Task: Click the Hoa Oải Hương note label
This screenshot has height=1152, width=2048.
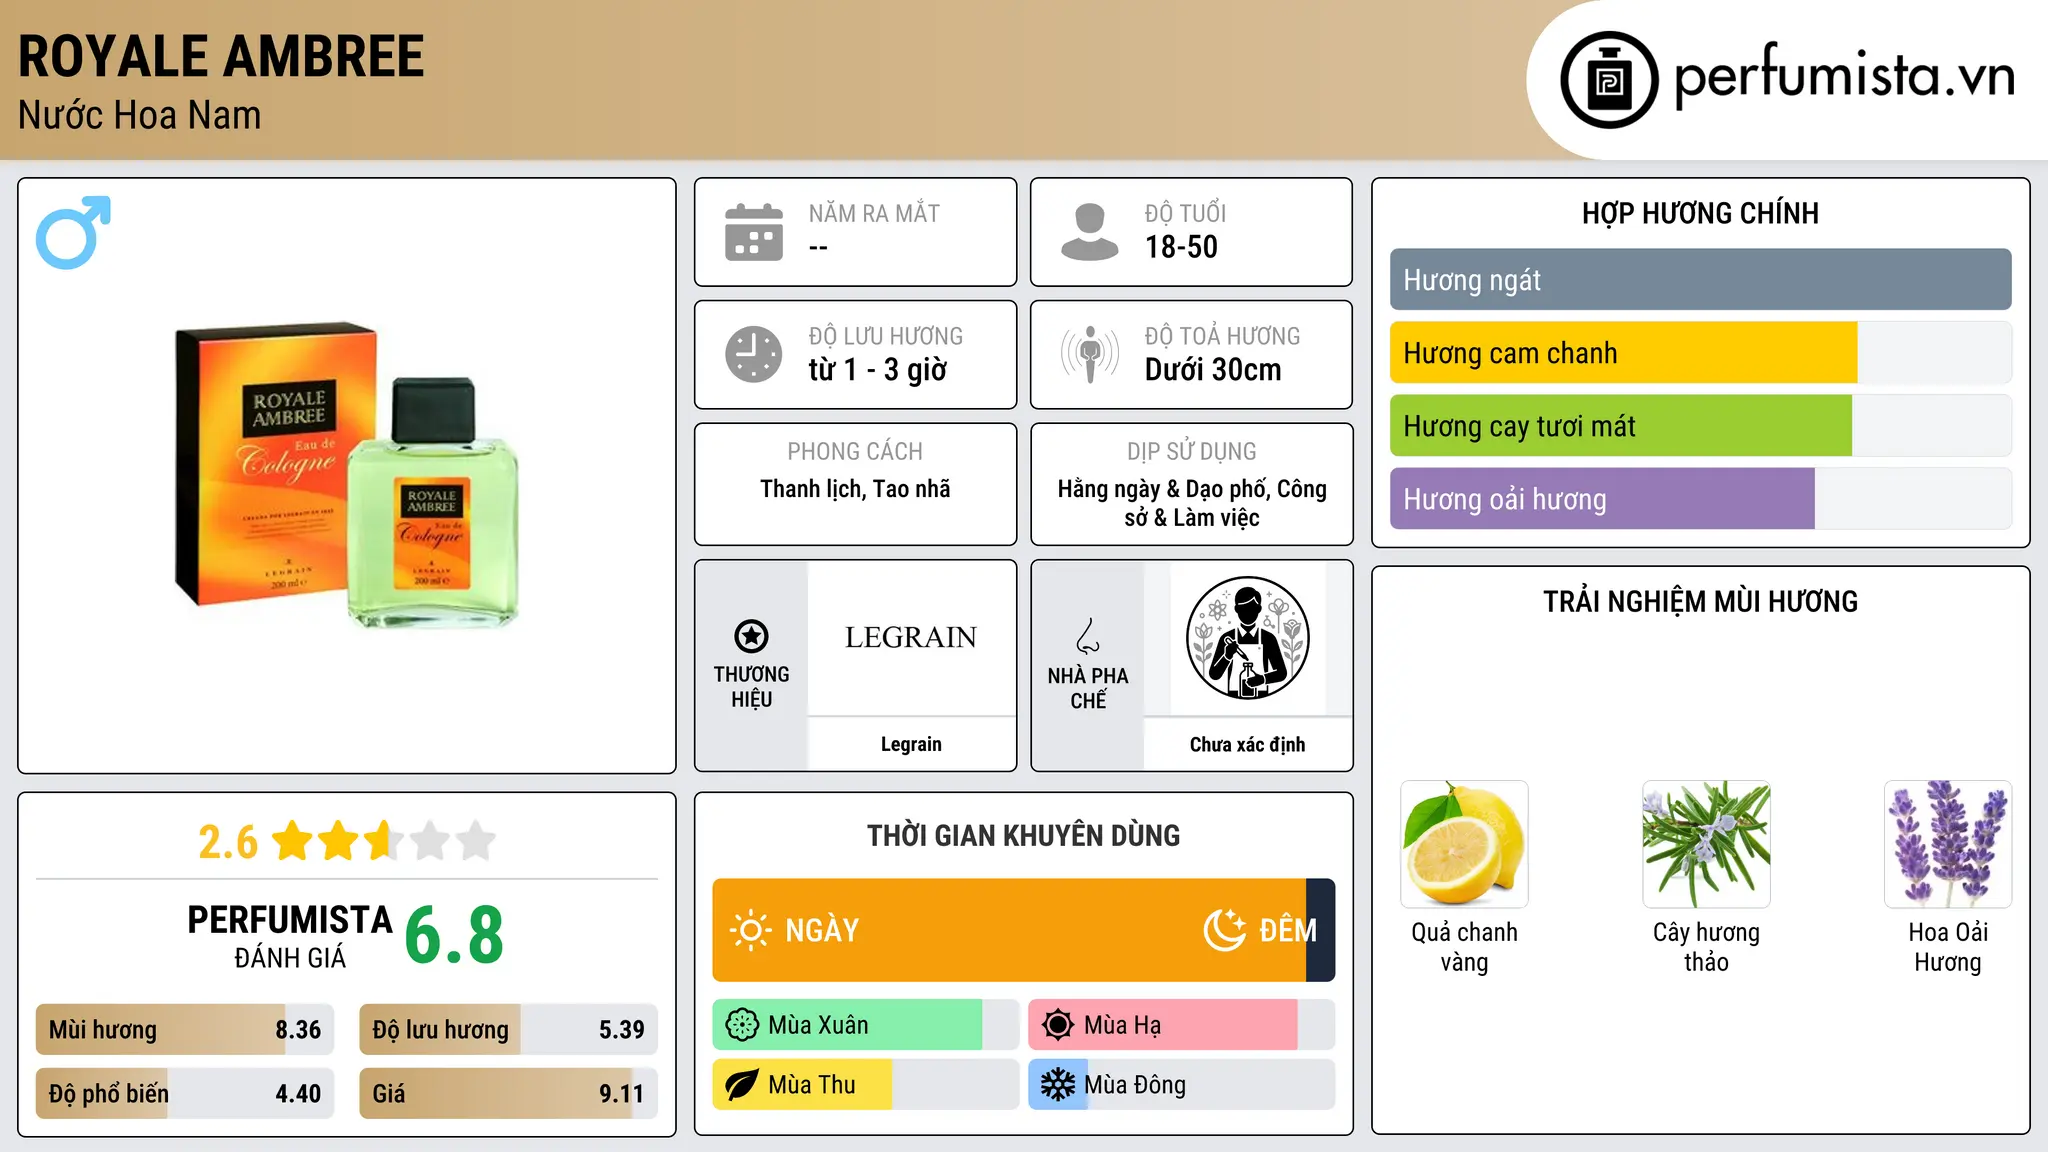Action: (x=1948, y=947)
